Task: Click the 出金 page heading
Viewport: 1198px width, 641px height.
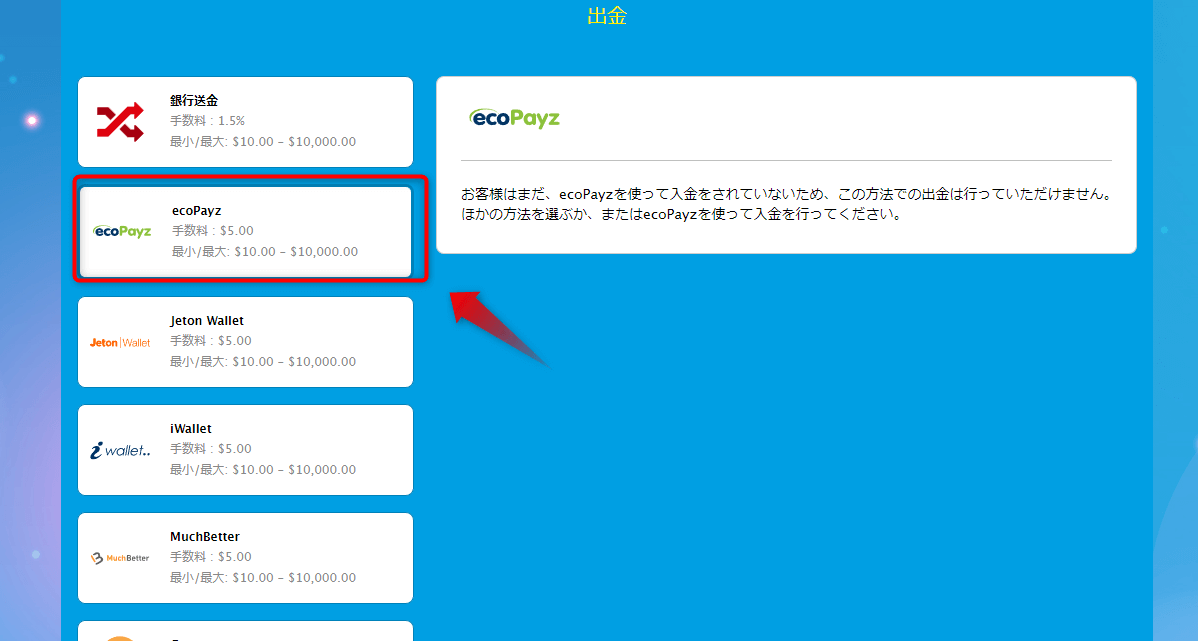Action: coord(607,16)
